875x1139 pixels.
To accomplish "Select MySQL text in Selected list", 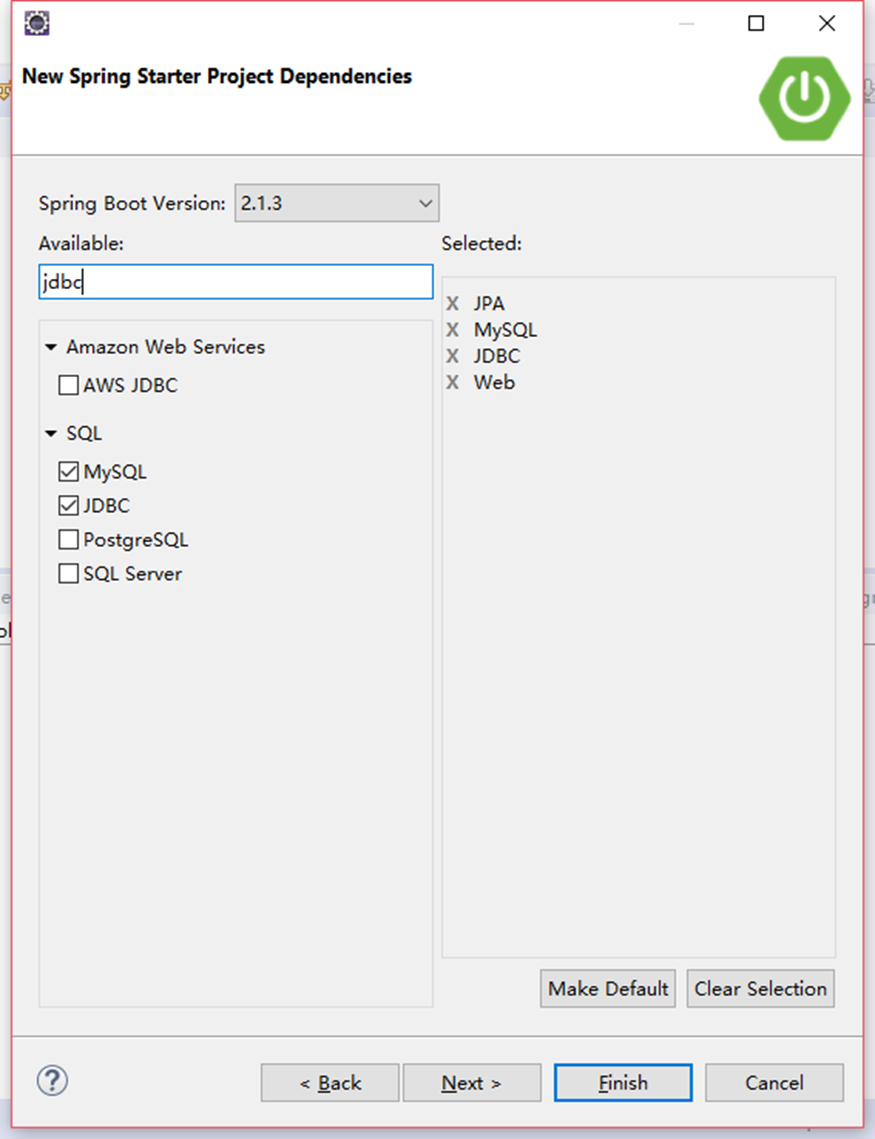I will tap(505, 330).
